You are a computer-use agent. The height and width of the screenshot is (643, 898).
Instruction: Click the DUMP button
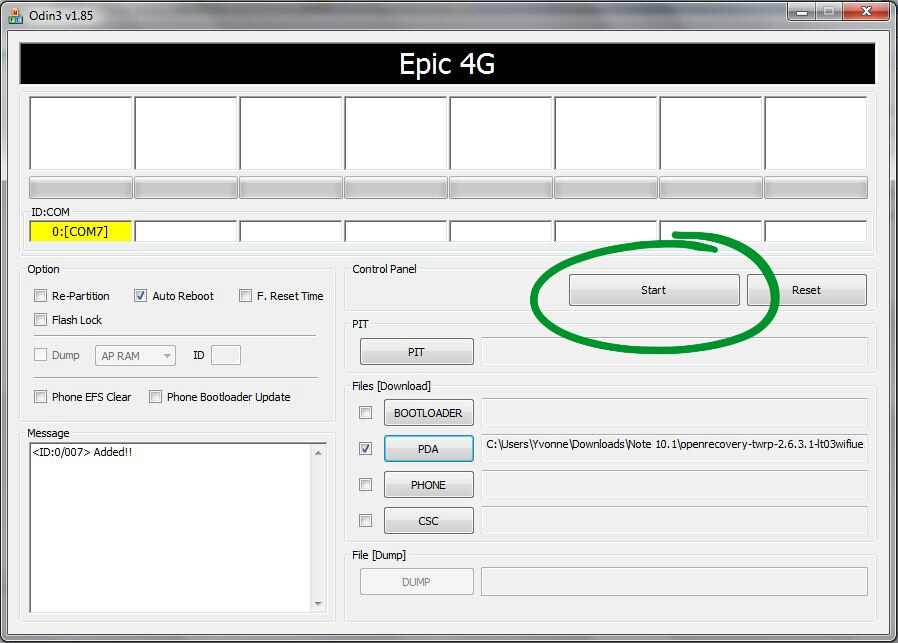click(x=416, y=582)
